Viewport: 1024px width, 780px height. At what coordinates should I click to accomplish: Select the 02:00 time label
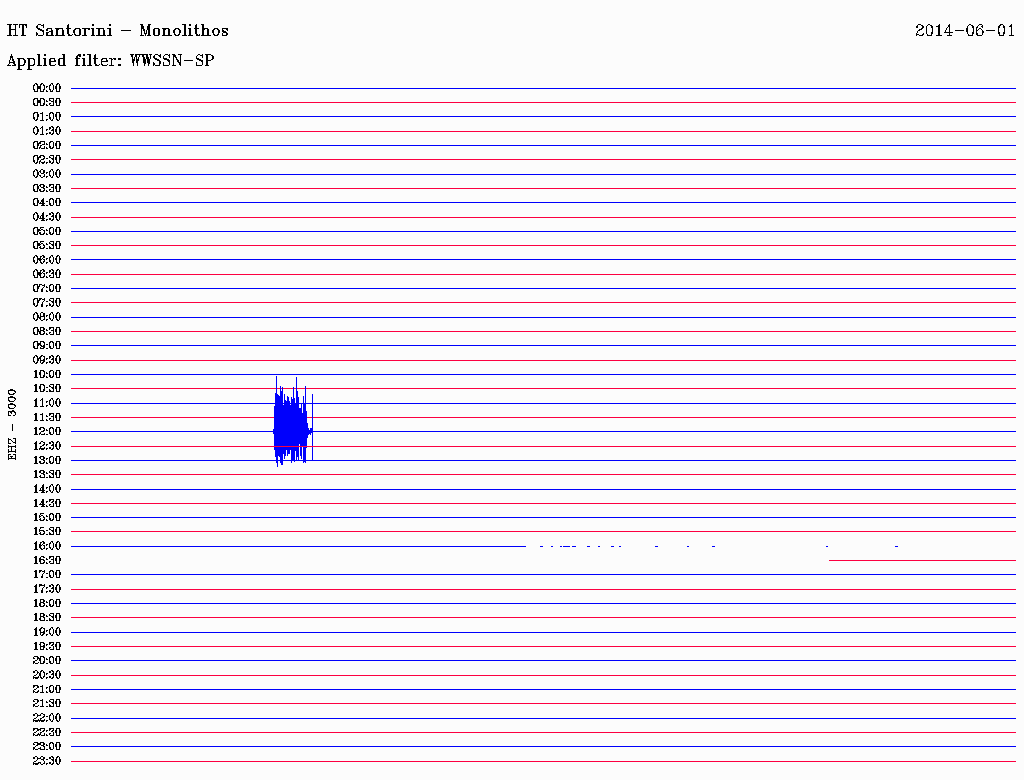(x=47, y=146)
